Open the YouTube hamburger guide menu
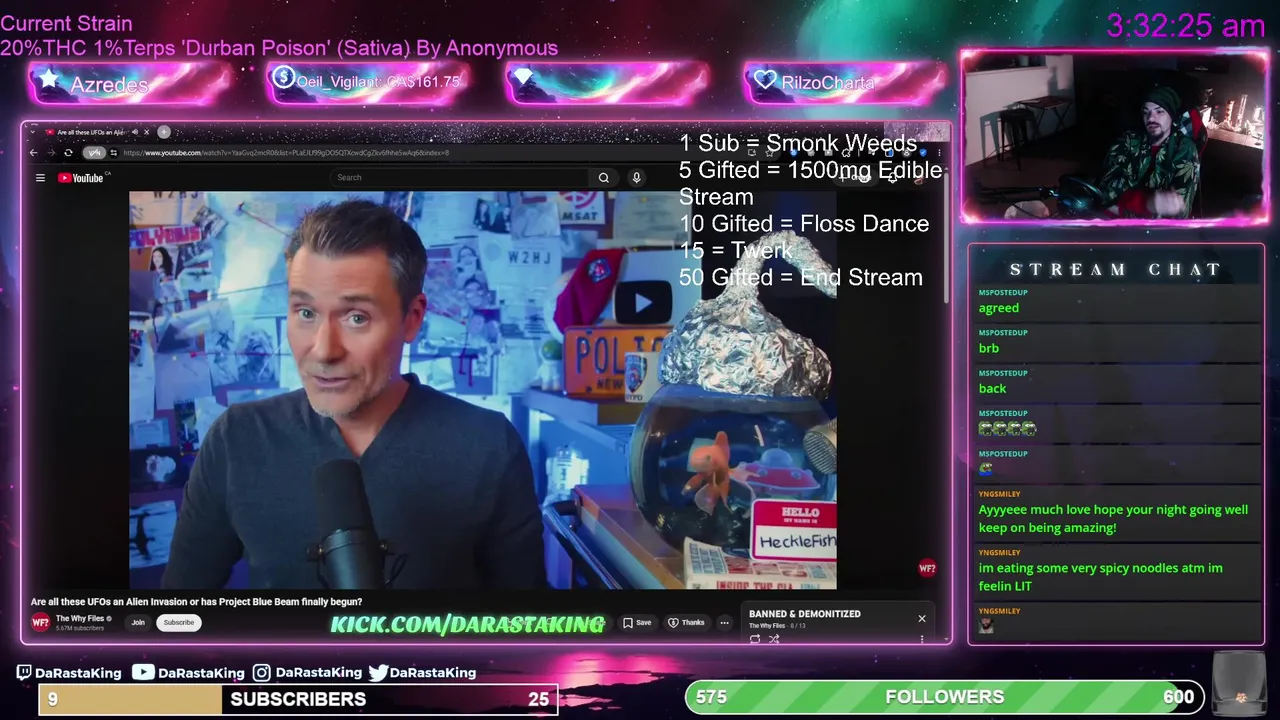The image size is (1280, 720). pyautogui.click(x=40, y=178)
